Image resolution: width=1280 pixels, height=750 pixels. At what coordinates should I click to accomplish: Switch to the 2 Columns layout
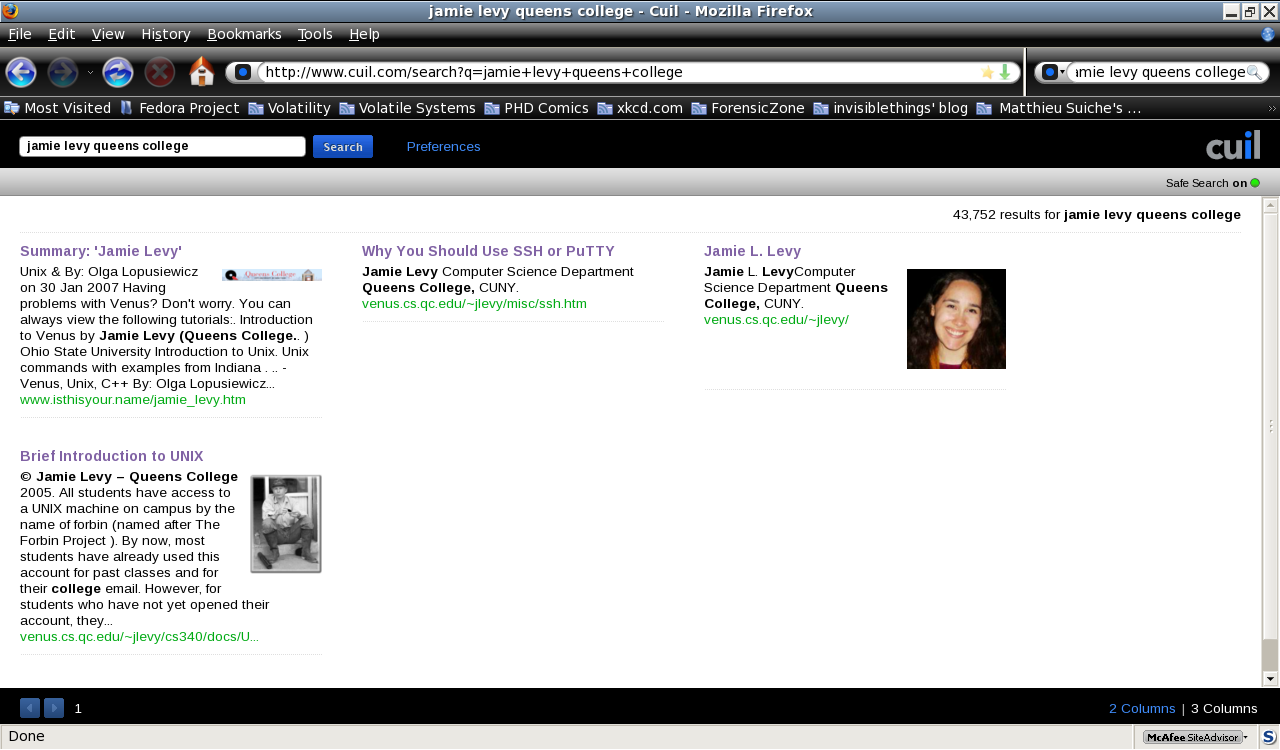pyautogui.click(x=1142, y=709)
